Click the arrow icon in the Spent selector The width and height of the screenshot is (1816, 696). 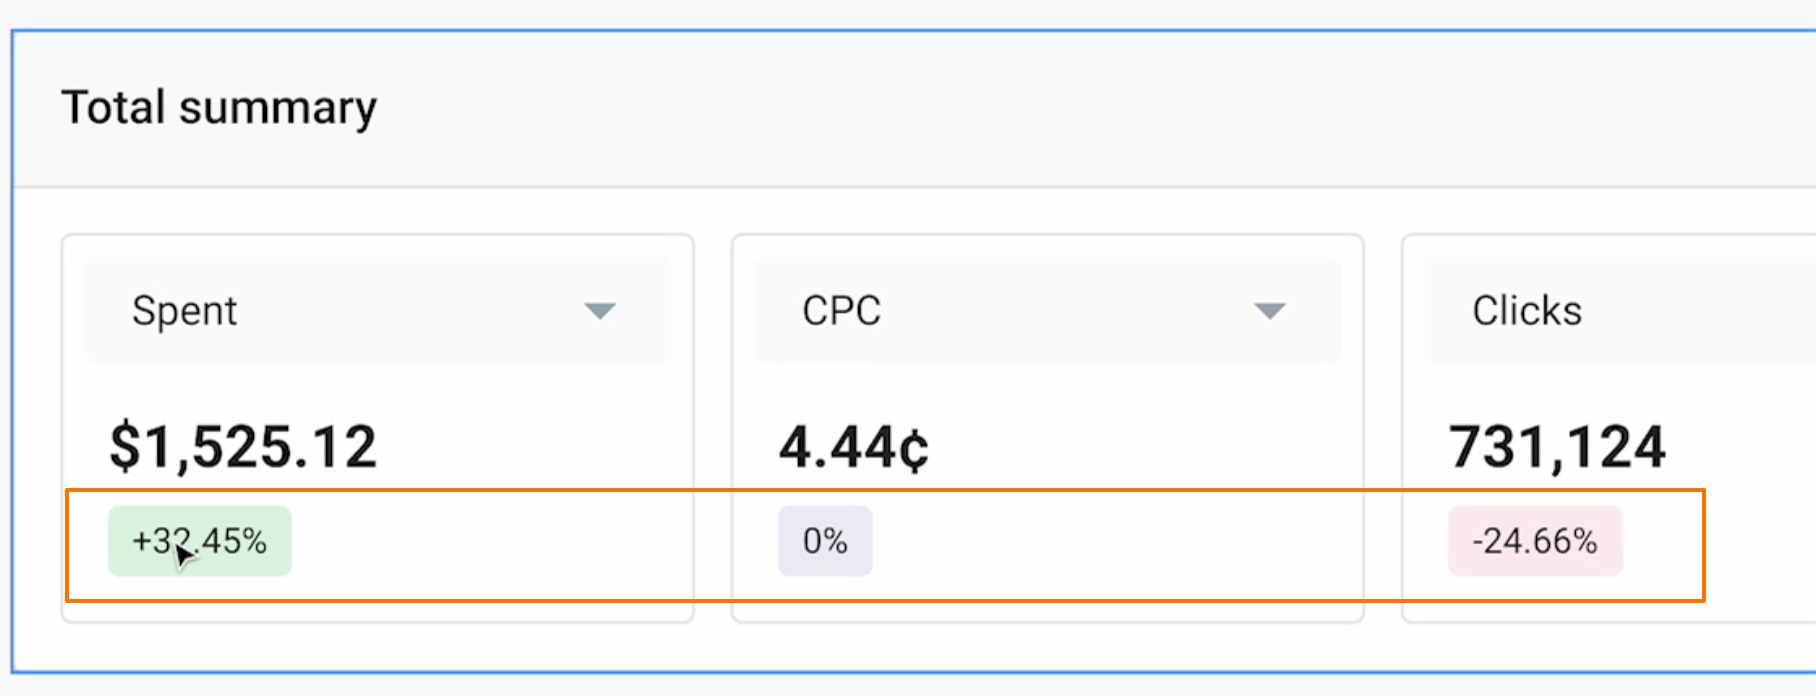(600, 311)
